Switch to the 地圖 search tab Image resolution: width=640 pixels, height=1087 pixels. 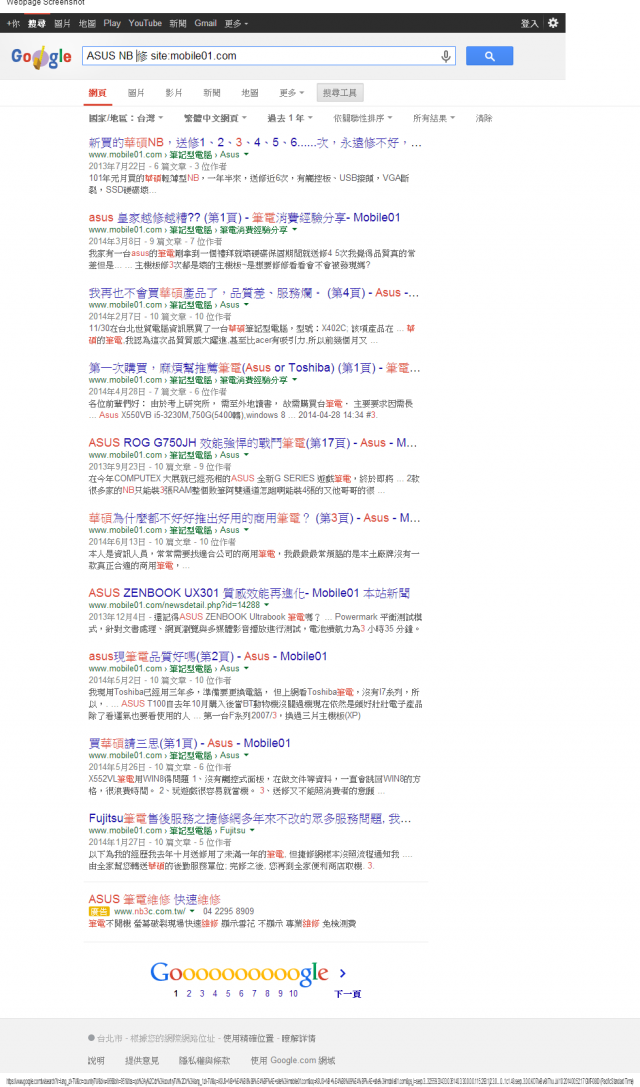[x=250, y=93]
